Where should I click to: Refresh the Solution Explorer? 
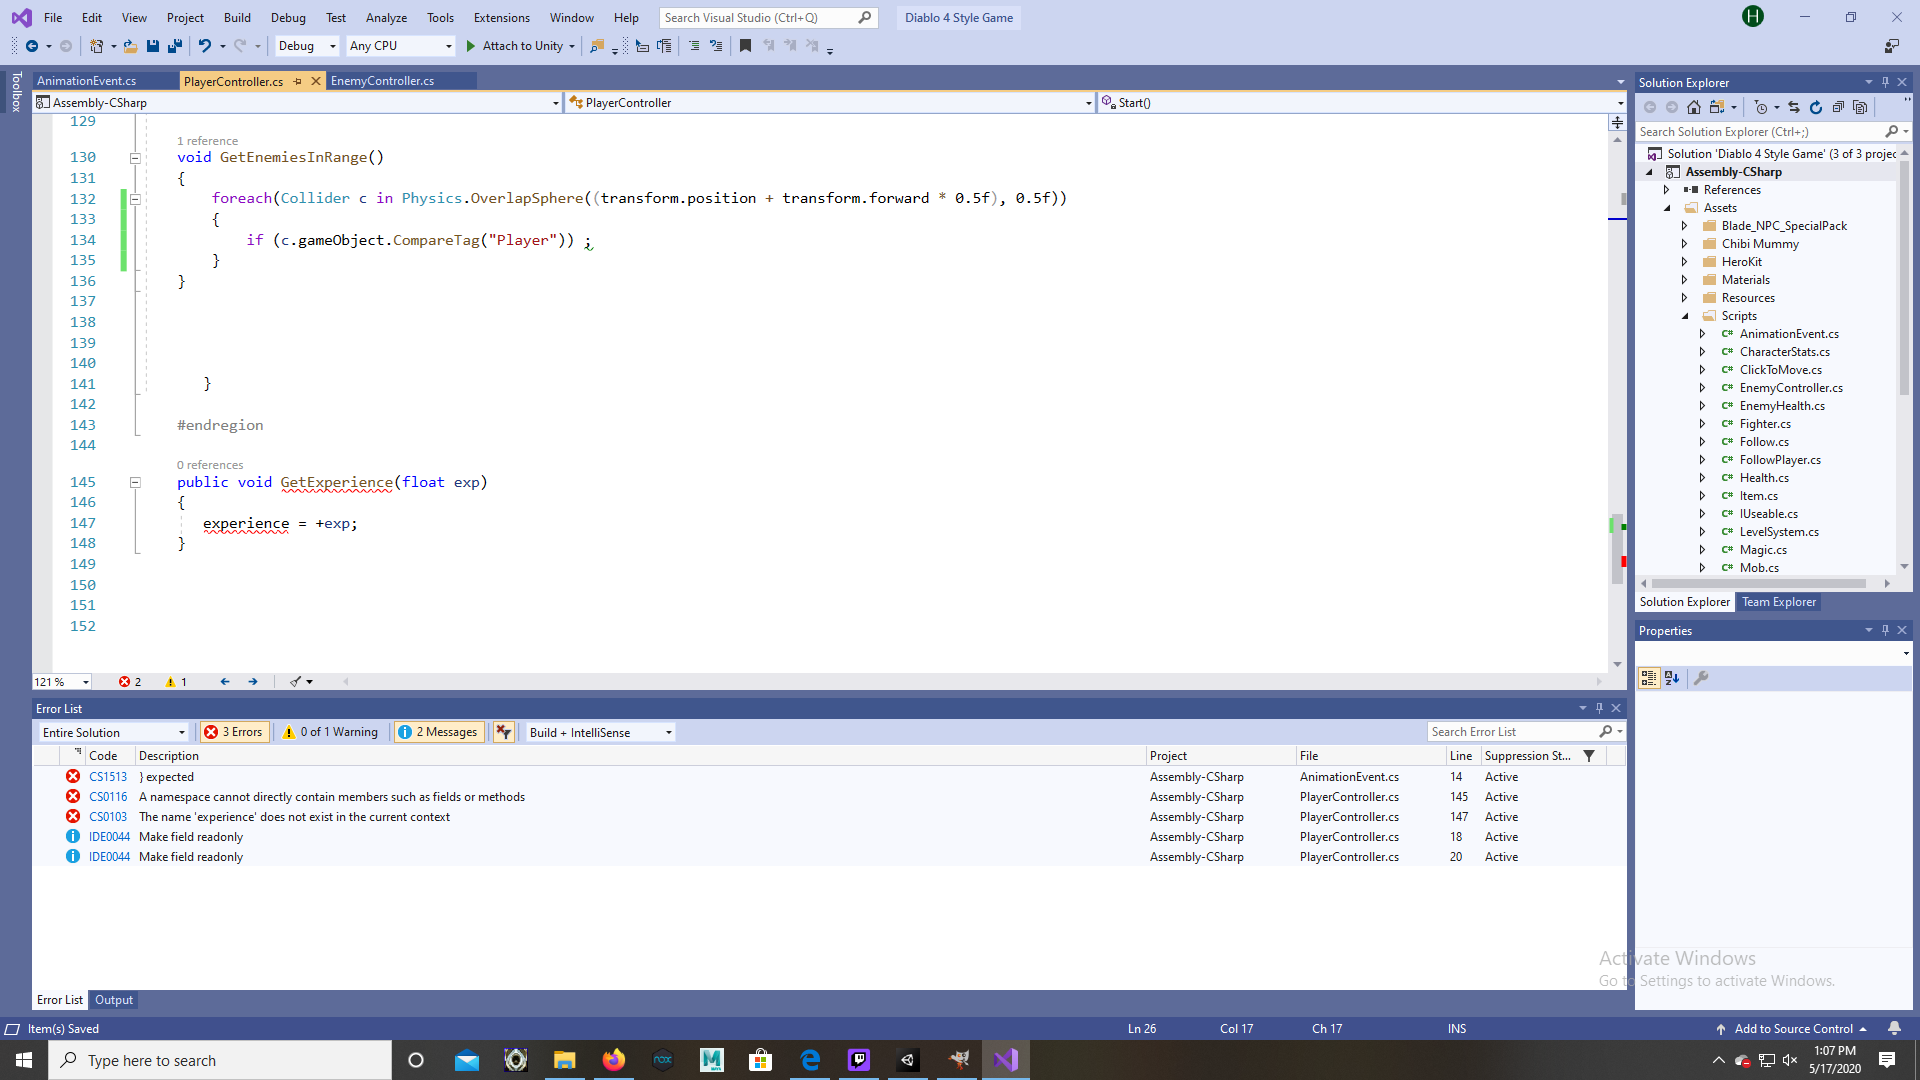(1816, 107)
